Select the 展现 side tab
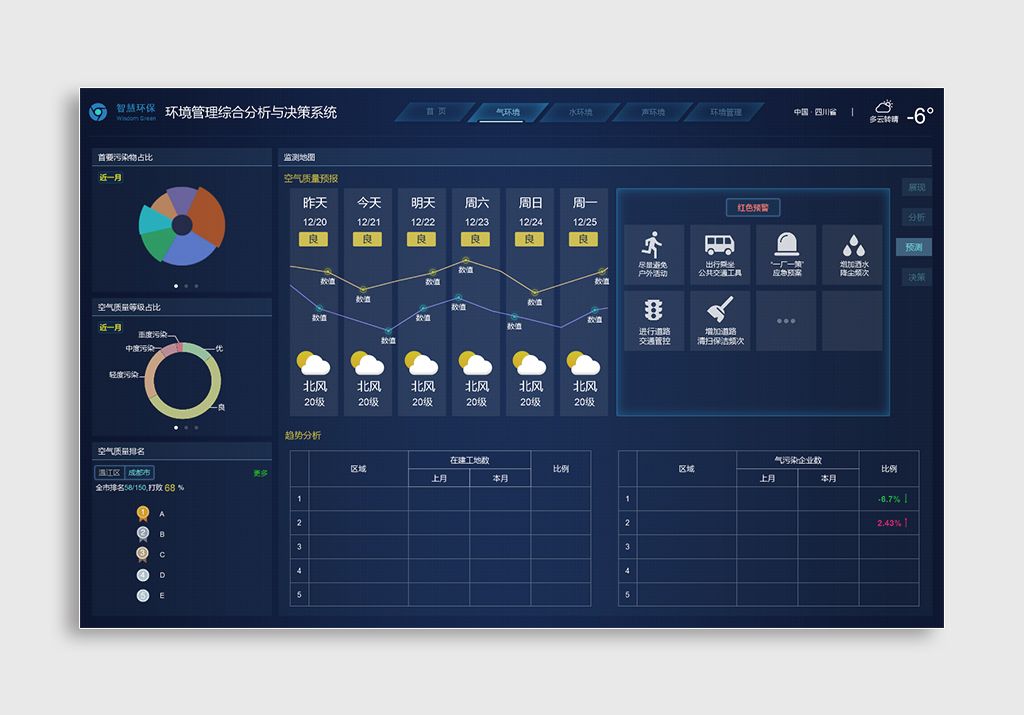1024x715 pixels. tap(917, 187)
